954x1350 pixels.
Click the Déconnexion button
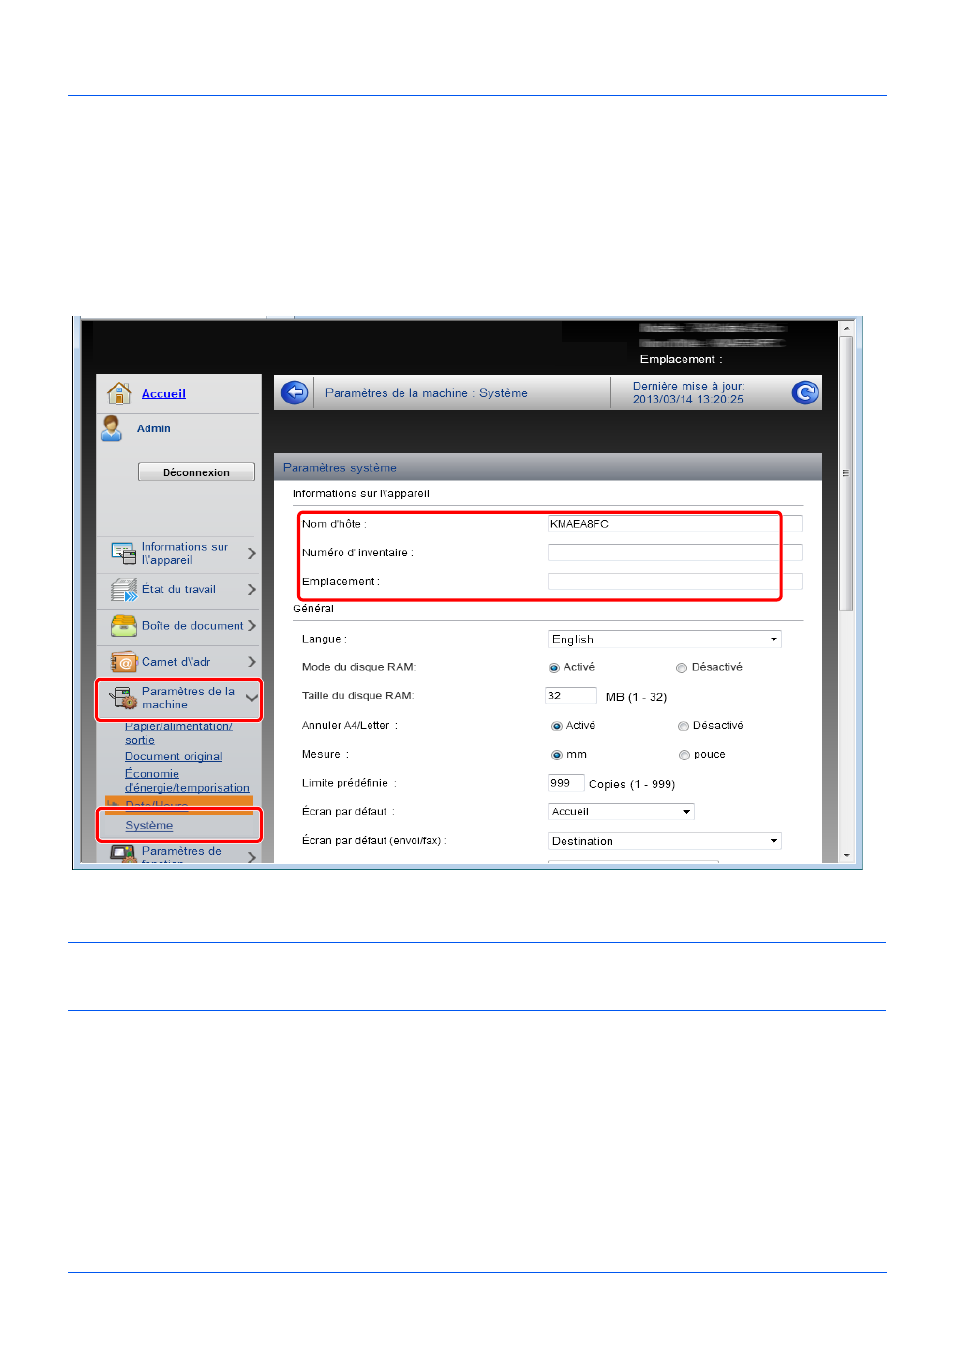[196, 472]
